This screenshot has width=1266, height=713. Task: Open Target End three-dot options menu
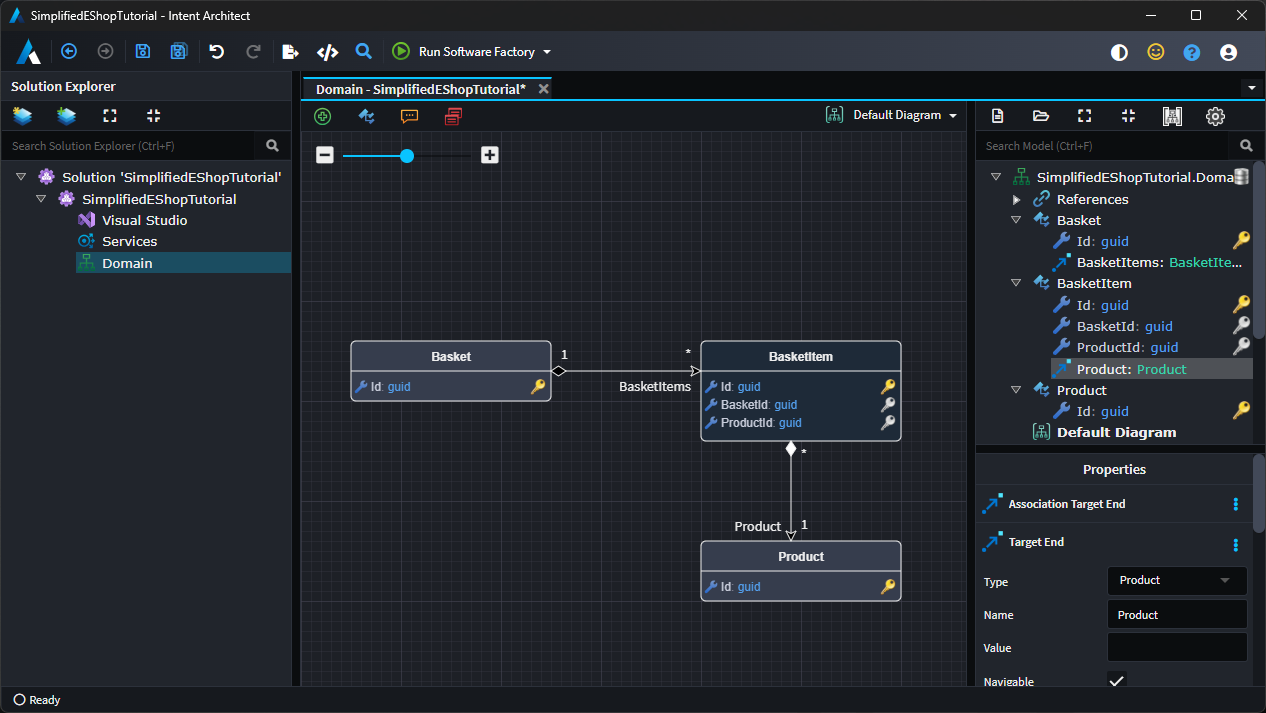pyautogui.click(x=1235, y=545)
